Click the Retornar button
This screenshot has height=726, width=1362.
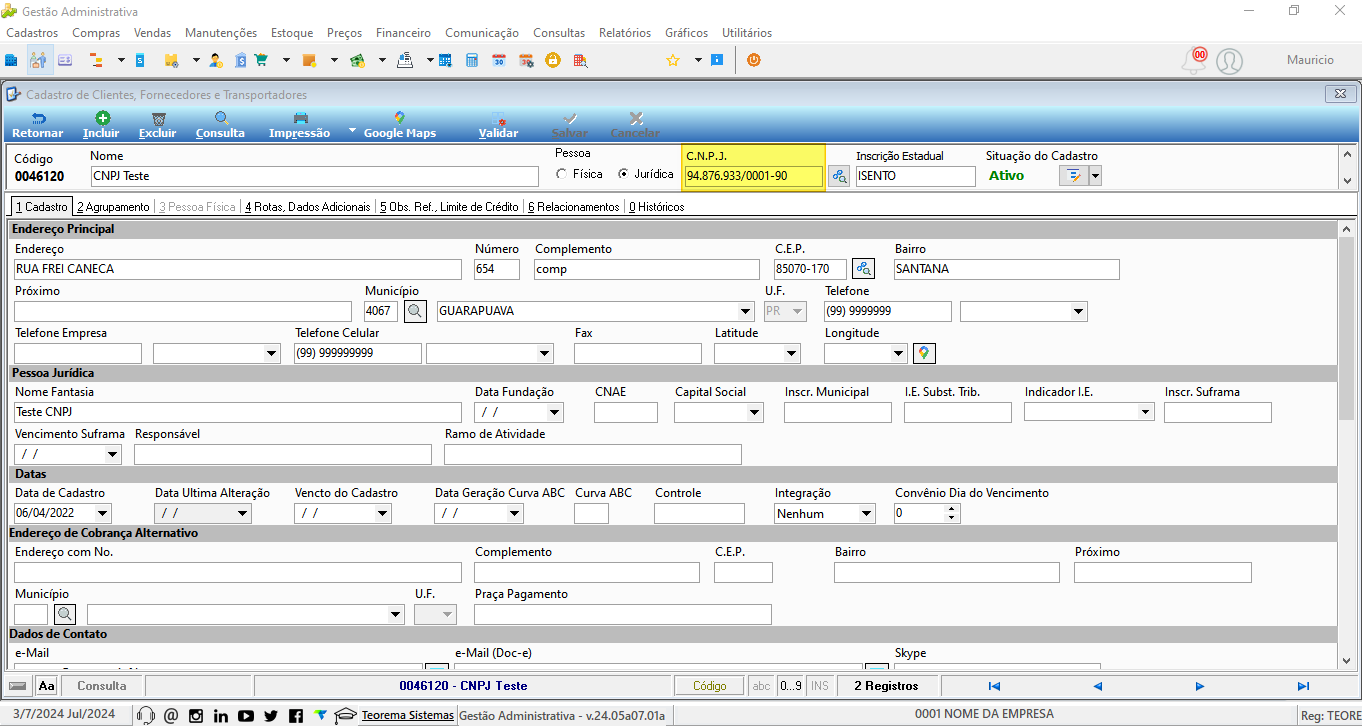point(37,125)
